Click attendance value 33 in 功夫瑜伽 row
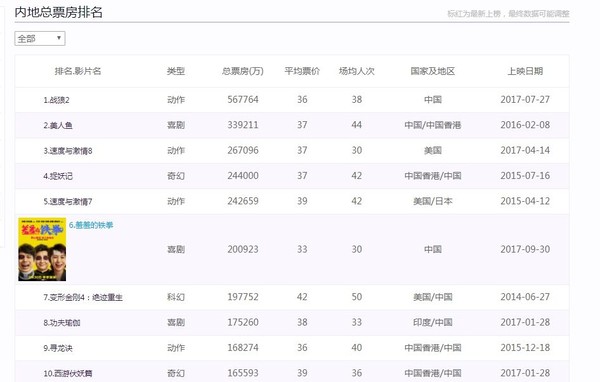This screenshot has height=382, width=600. pos(357,322)
